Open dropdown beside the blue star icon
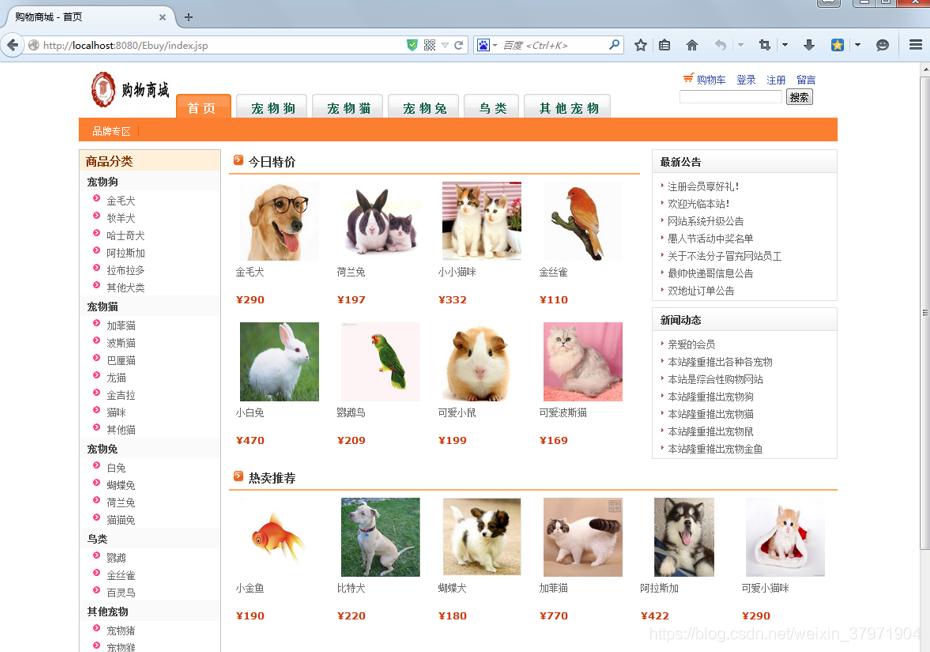 pos(857,44)
